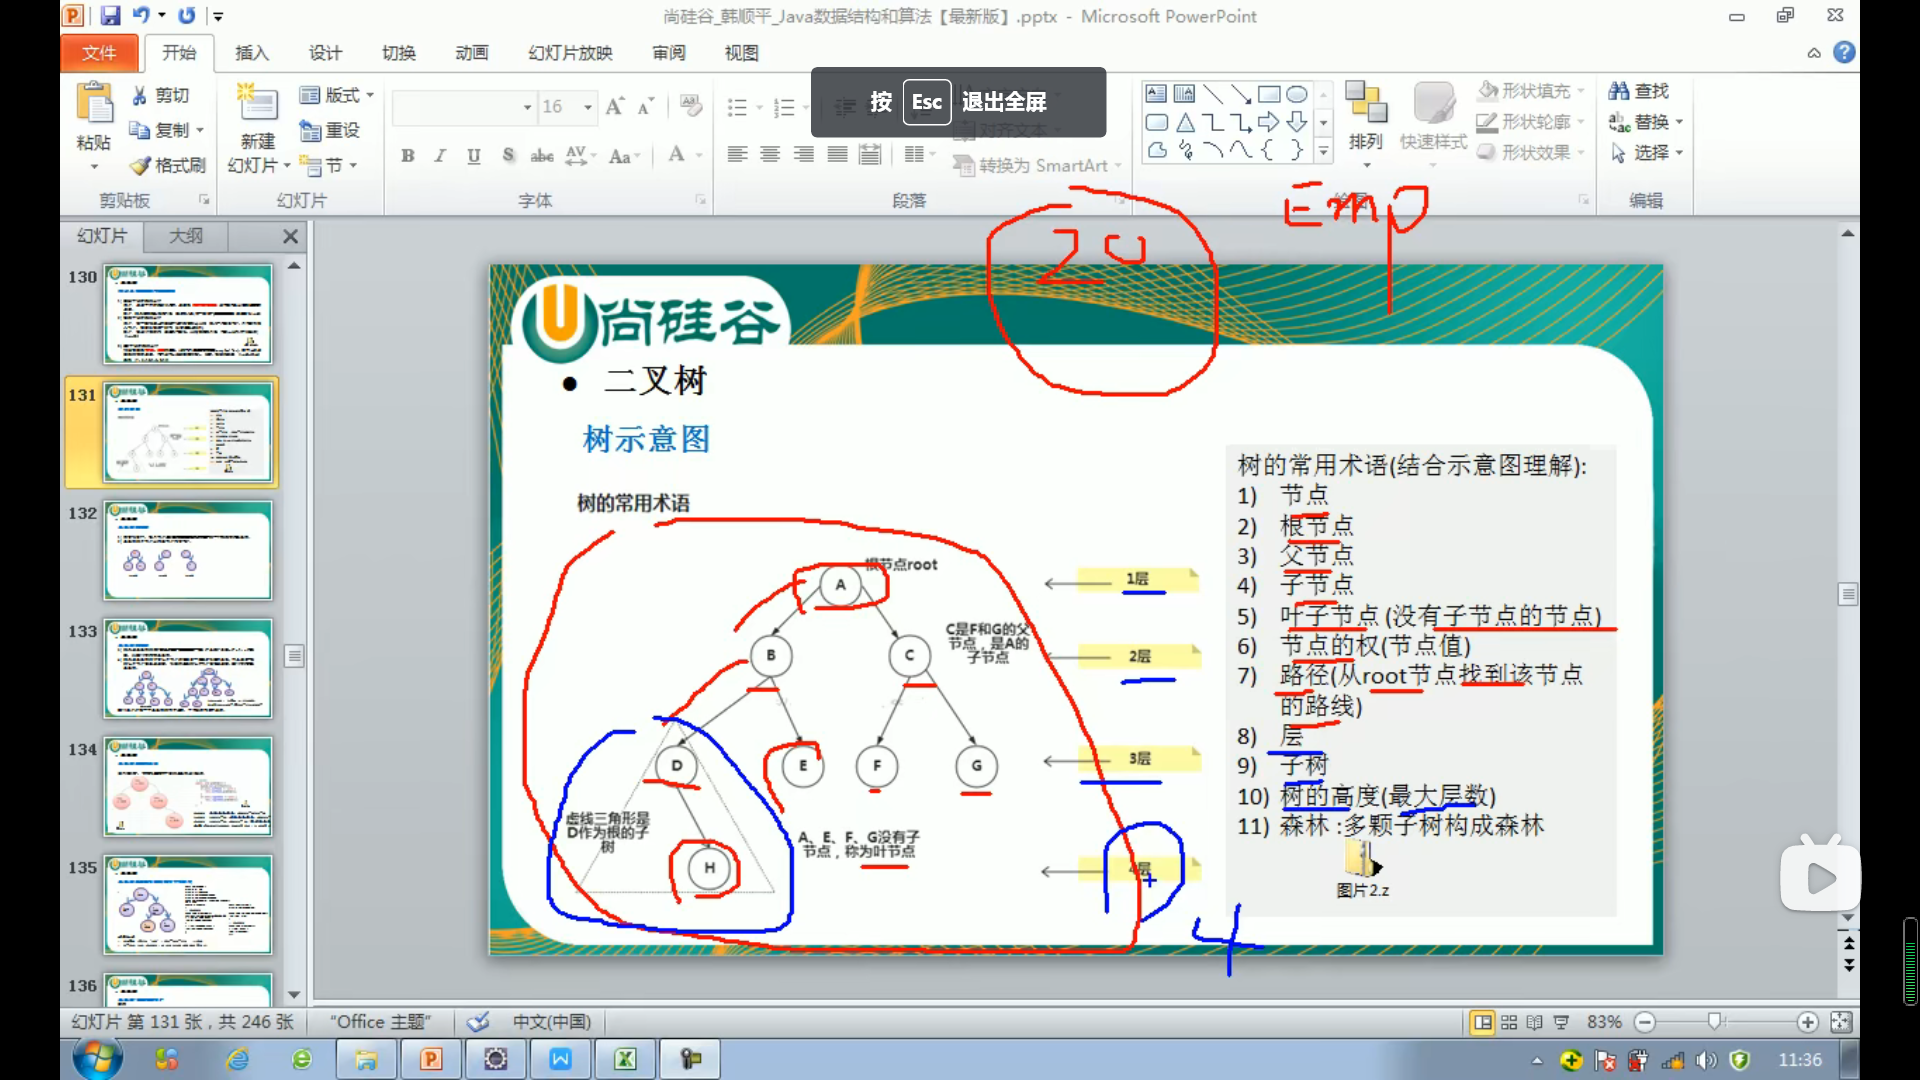This screenshot has width=1920, height=1080.
Task: Click the Format Painter (格式刷) icon
Action: coord(141,165)
